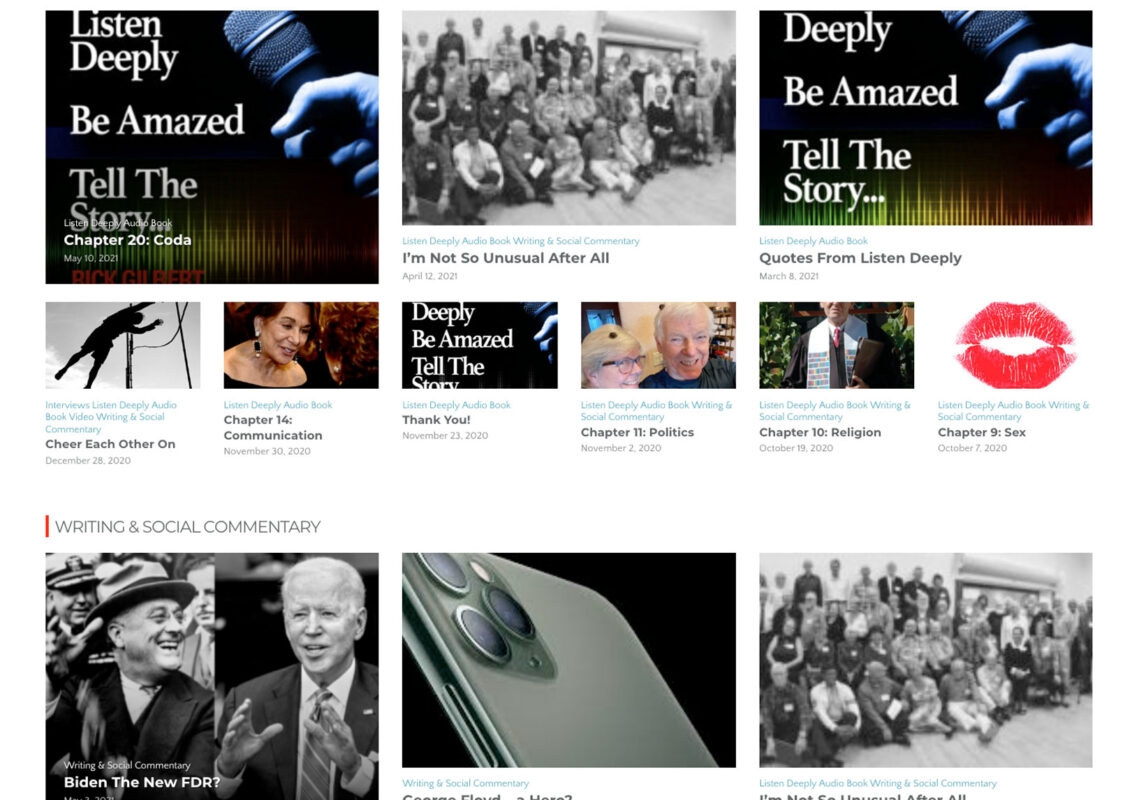Open the Cheer Each Other On article
Image resolution: width=1139 pixels, height=800 pixels.
[x=110, y=444]
